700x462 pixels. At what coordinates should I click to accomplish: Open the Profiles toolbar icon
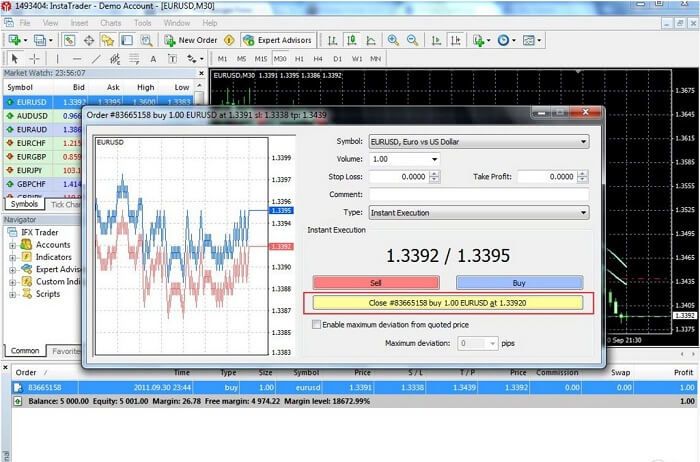point(40,40)
